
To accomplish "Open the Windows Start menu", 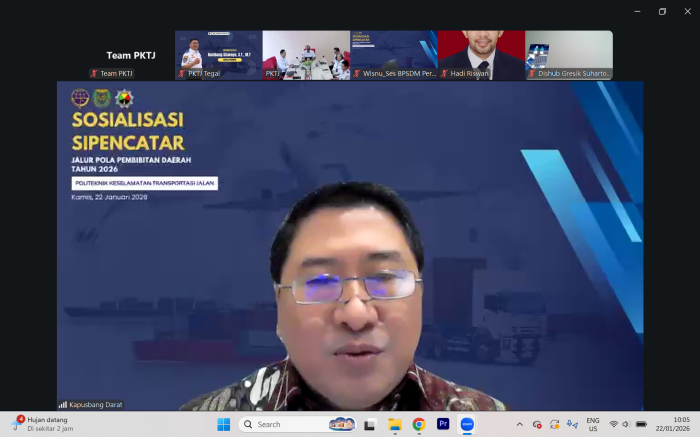I will coord(224,424).
